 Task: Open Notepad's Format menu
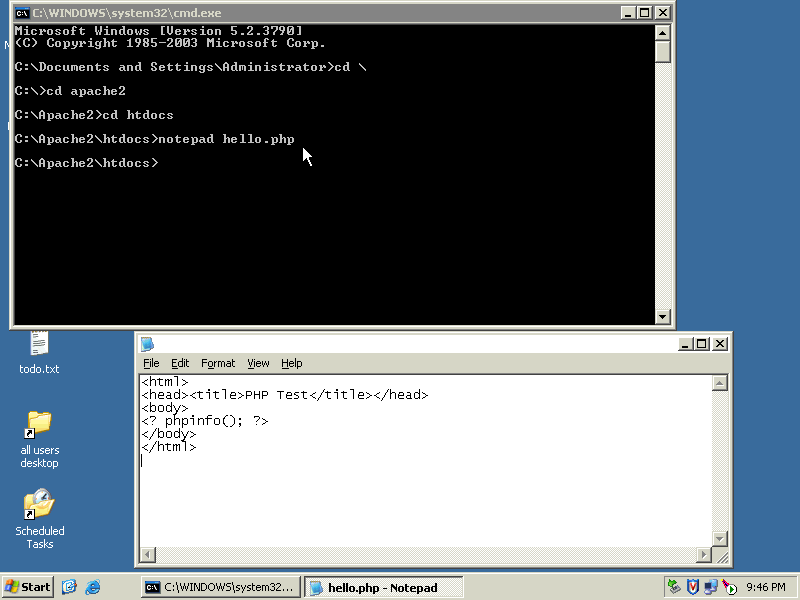pyautogui.click(x=218, y=363)
